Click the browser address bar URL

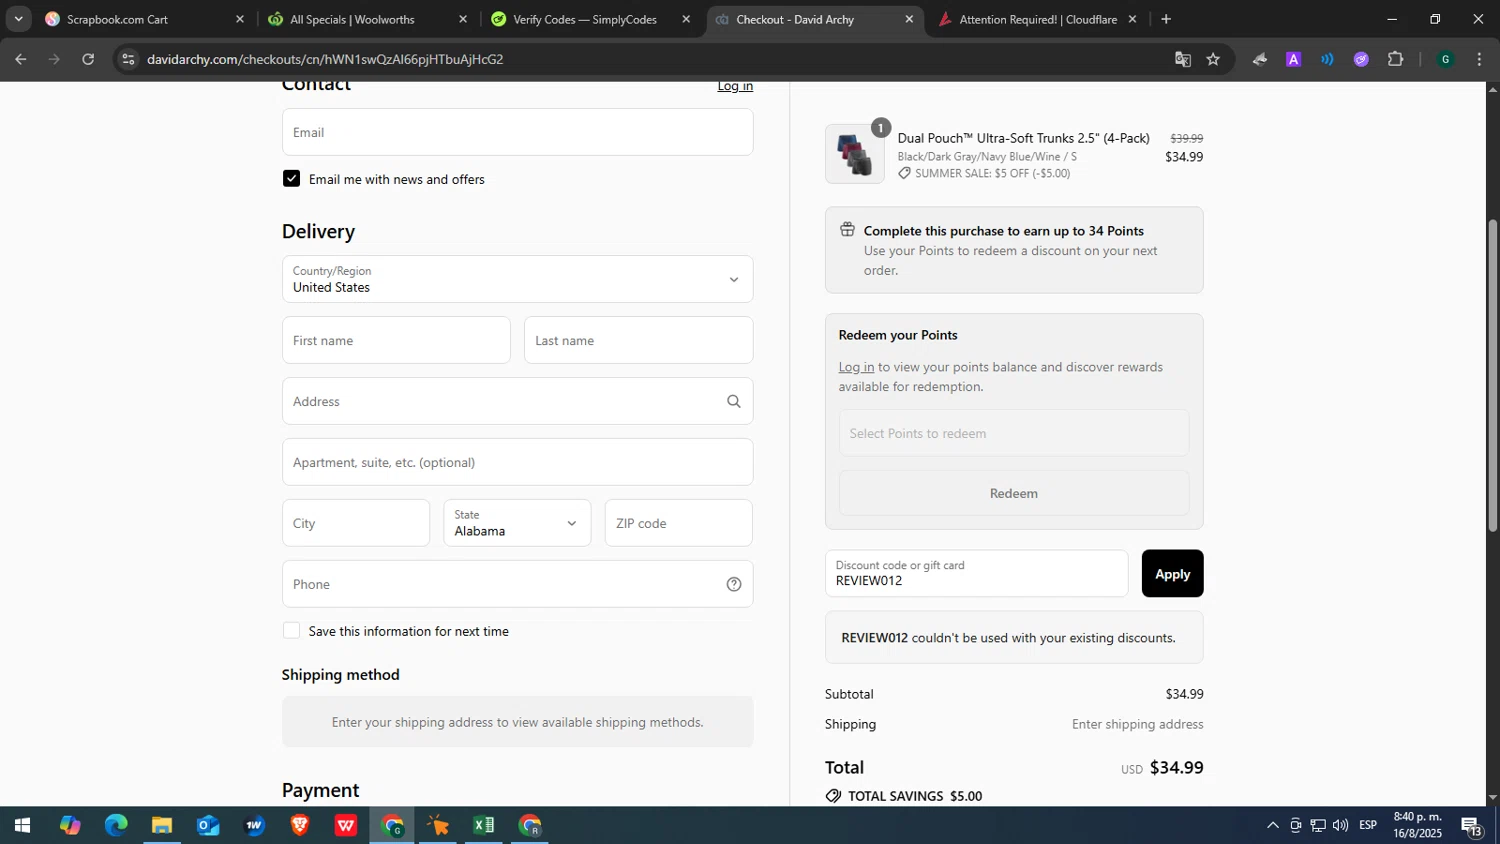[x=325, y=59]
